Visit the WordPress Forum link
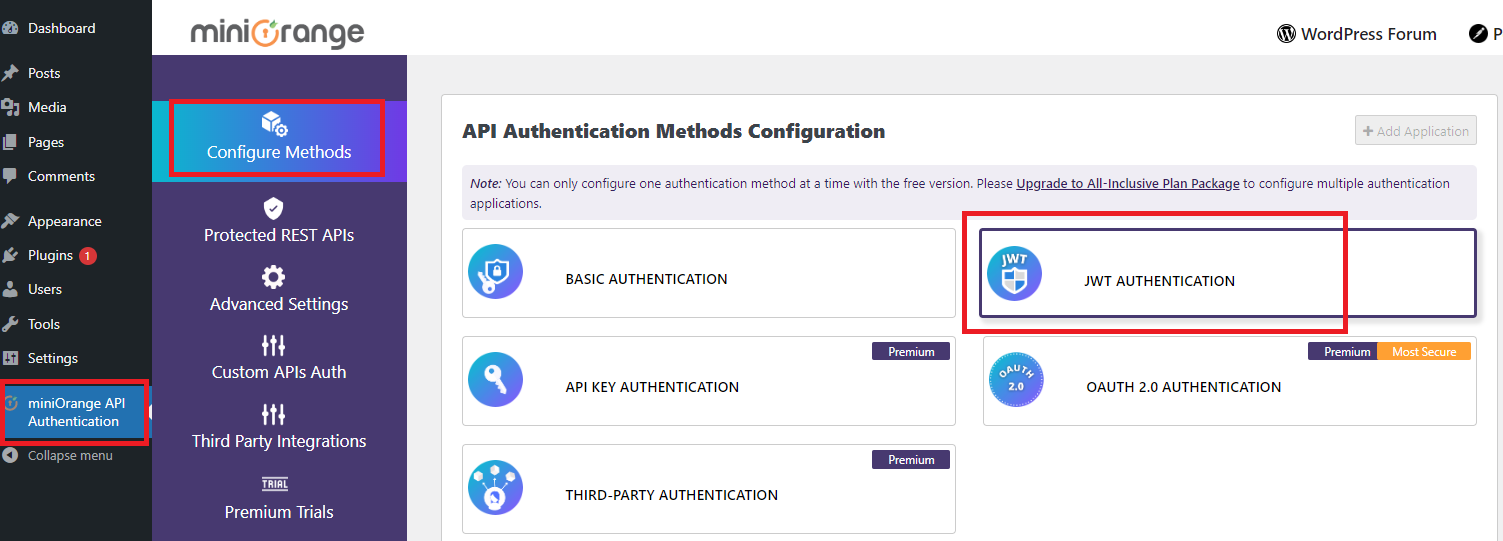The width and height of the screenshot is (1503, 541). click(x=1357, y=34)
